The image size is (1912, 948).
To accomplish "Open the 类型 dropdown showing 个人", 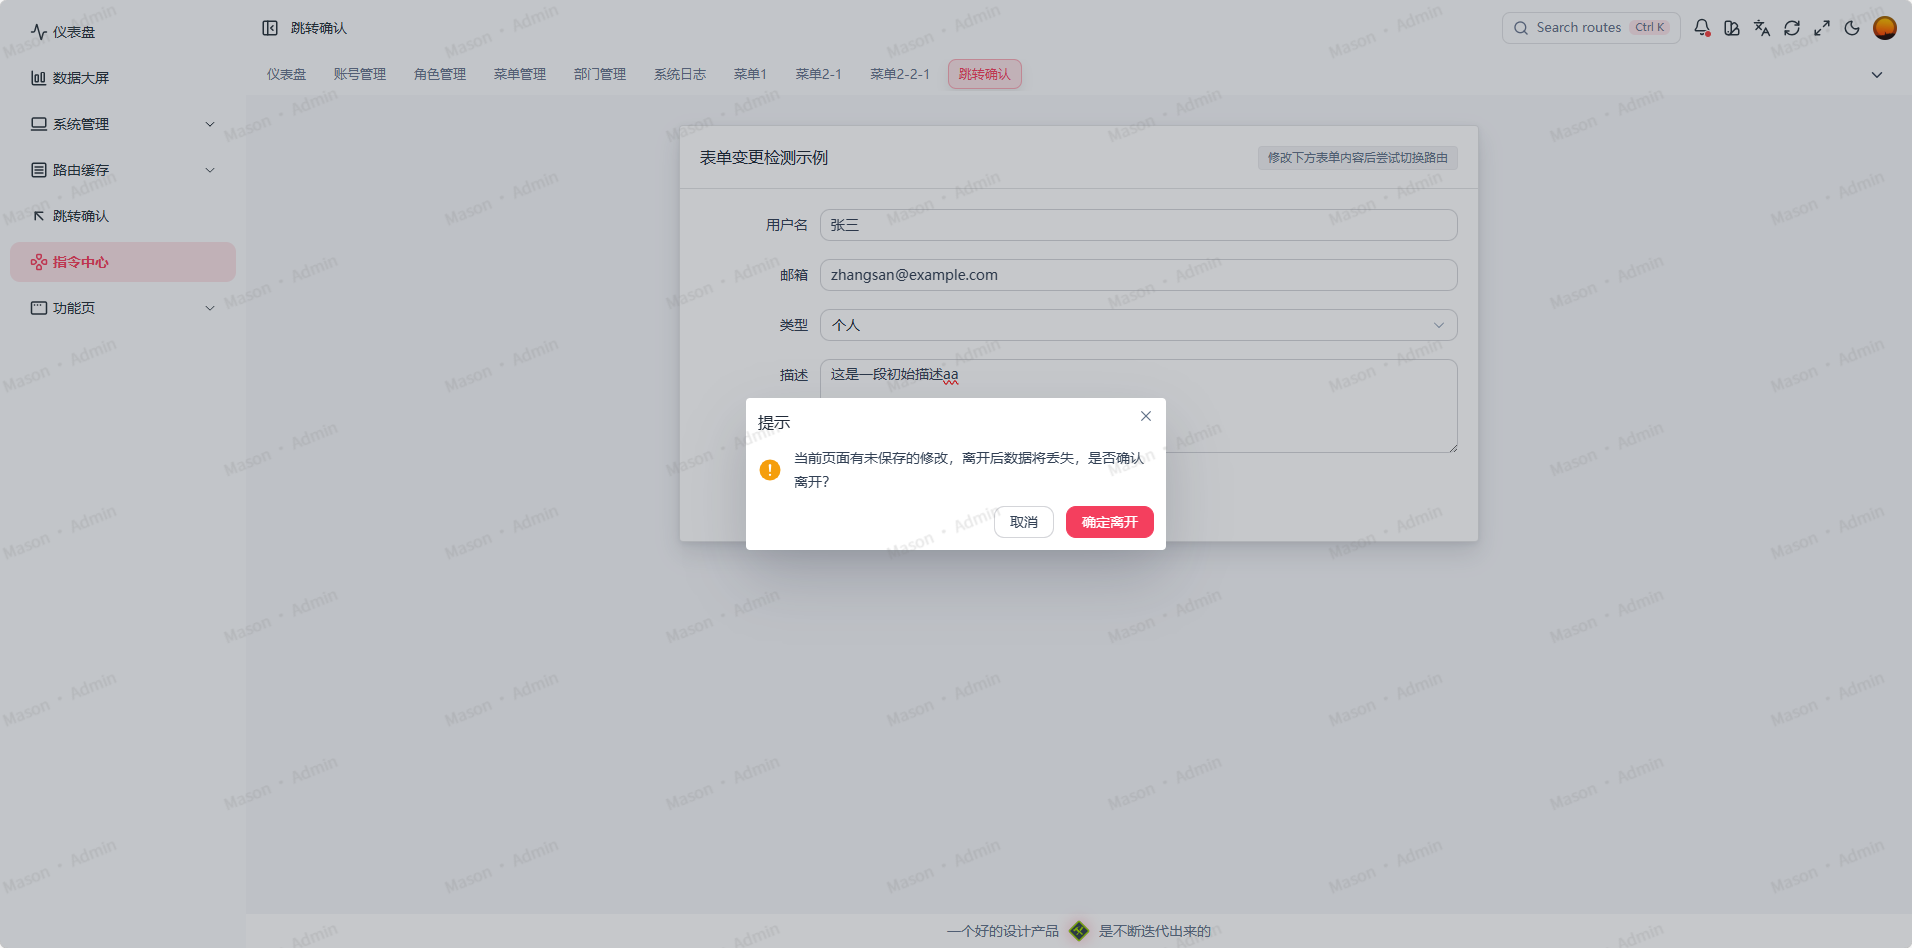I will click(x=1137, y=324).
